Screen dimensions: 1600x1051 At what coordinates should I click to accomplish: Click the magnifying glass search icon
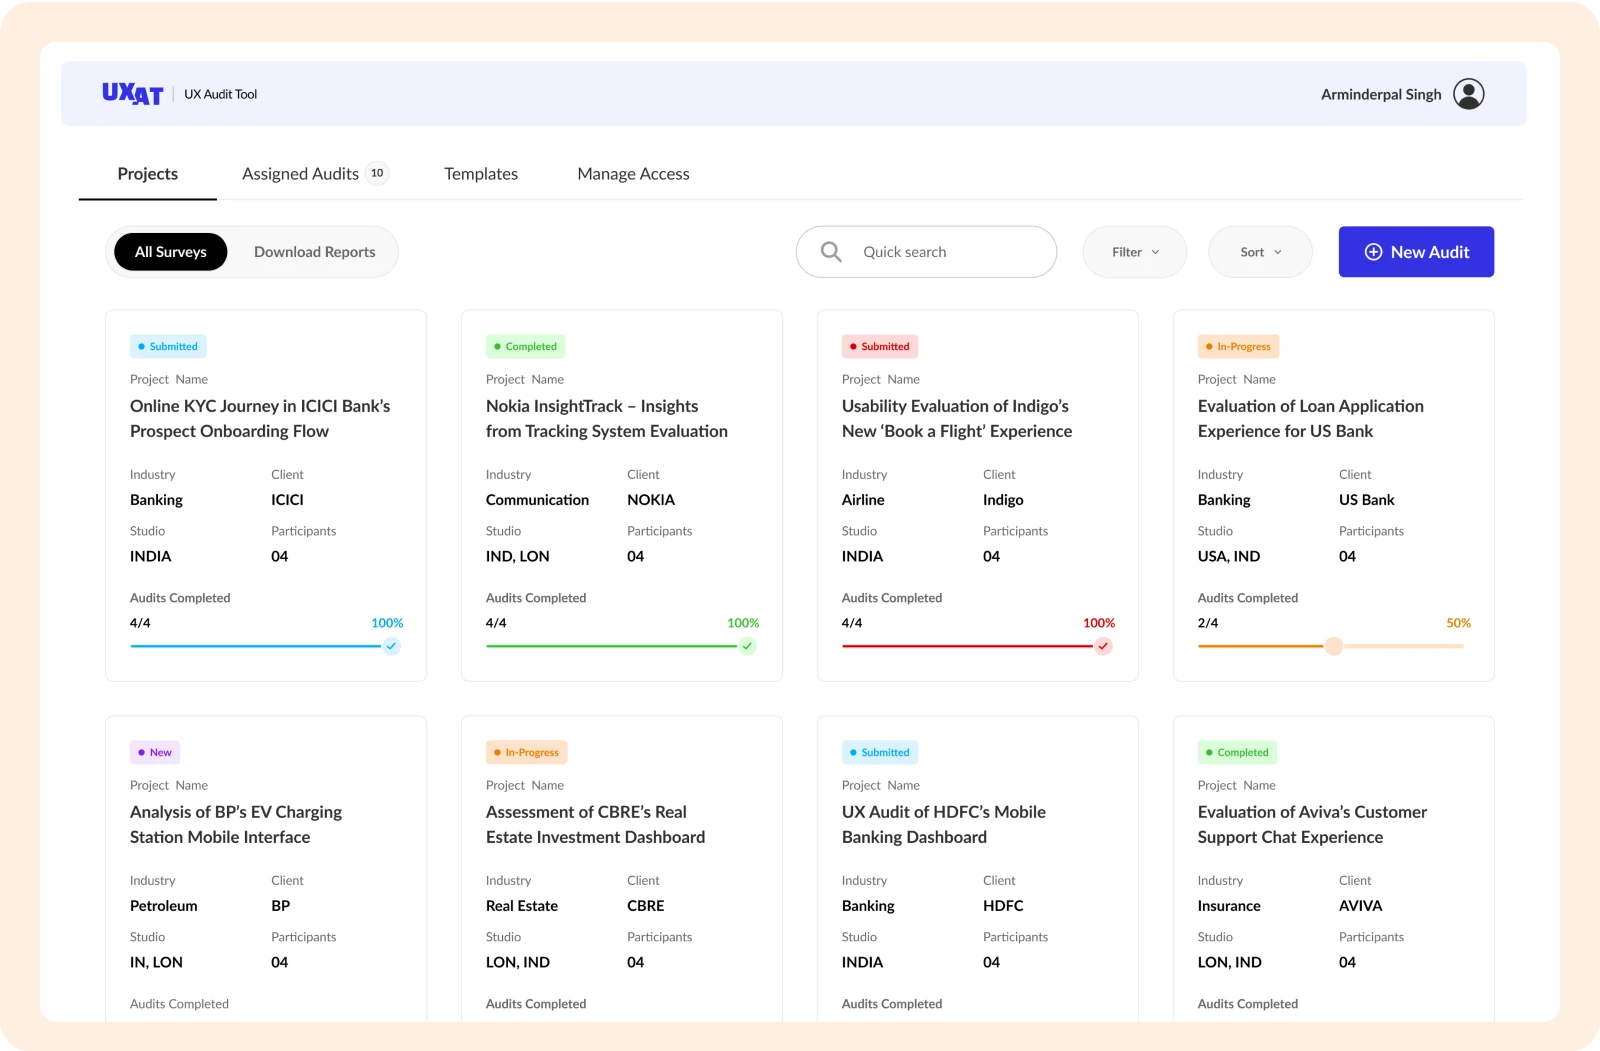[x=831, y=252]
